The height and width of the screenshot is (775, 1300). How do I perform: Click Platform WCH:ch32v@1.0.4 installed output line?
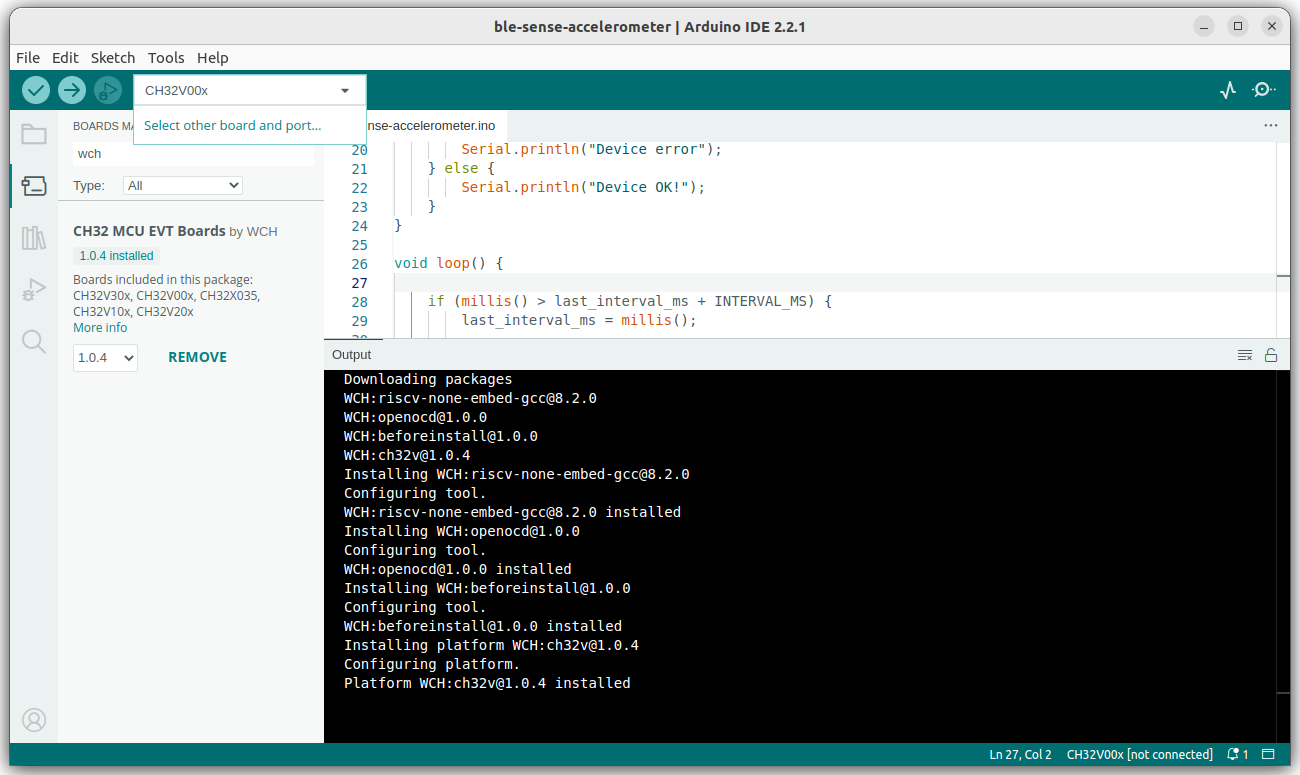point(487,683)
